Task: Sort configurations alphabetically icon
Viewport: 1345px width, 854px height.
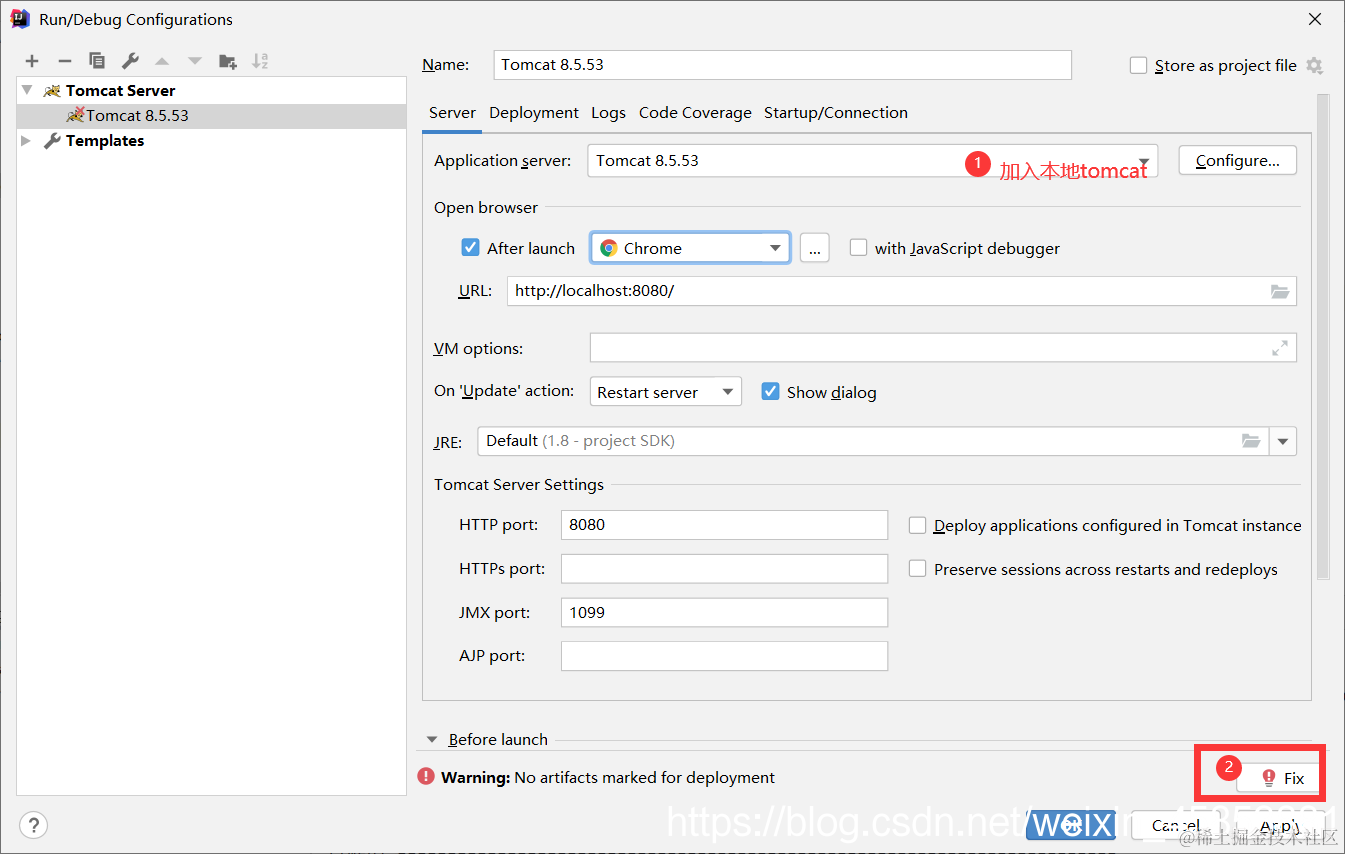Action: pyautogui.click(x=260, y=61)
